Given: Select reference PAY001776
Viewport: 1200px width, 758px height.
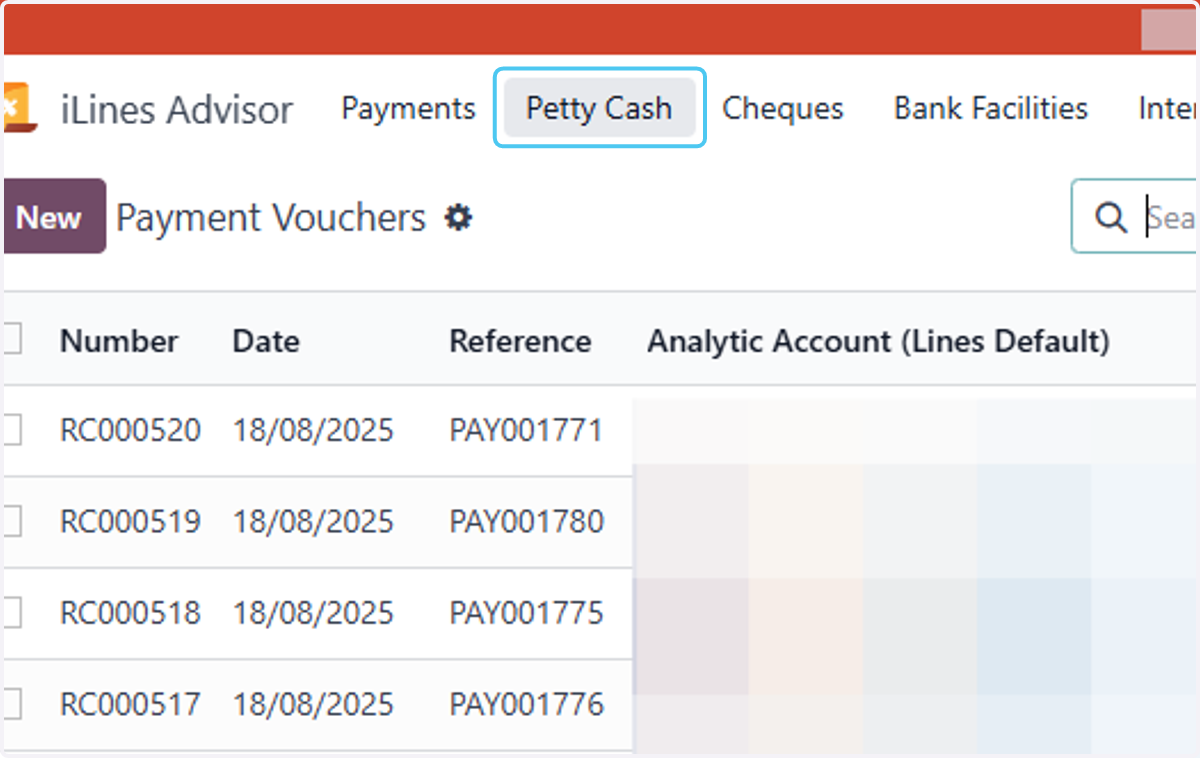Looking at the screenshot, I should 526,704.
